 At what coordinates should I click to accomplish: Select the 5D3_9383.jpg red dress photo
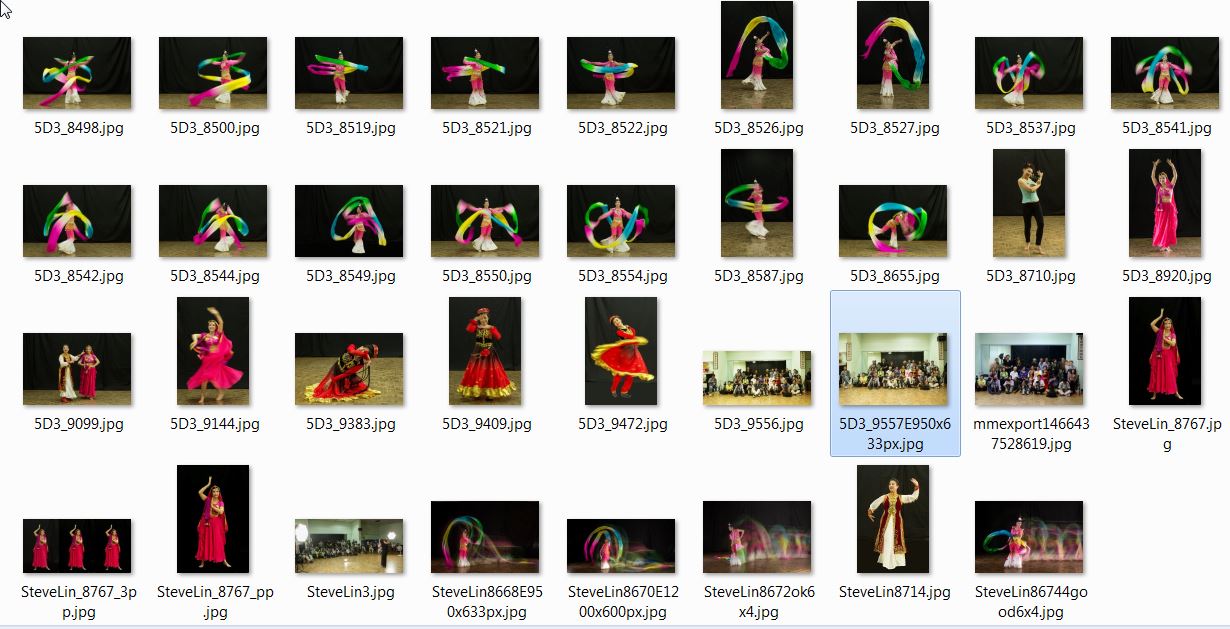click(x=349, y=370)
